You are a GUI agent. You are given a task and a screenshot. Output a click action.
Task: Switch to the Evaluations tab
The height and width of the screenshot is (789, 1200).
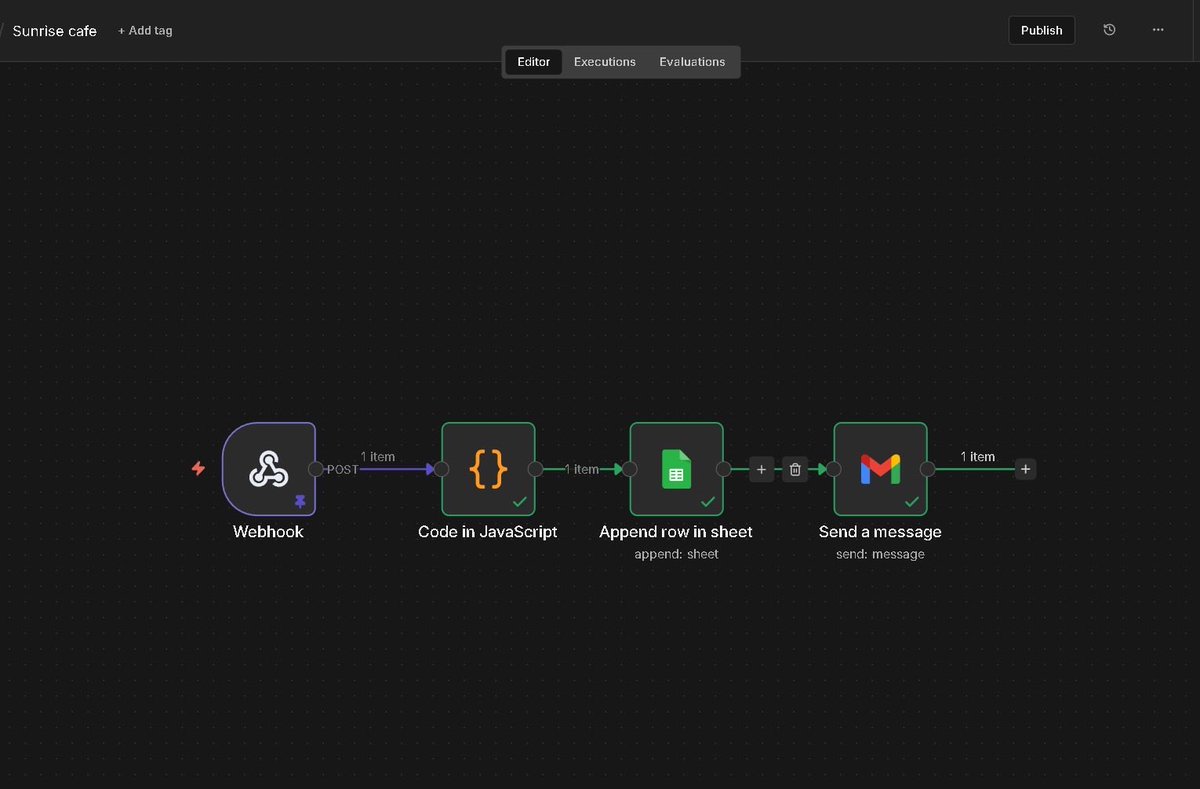pyautogui.click(x=692, y=62)
